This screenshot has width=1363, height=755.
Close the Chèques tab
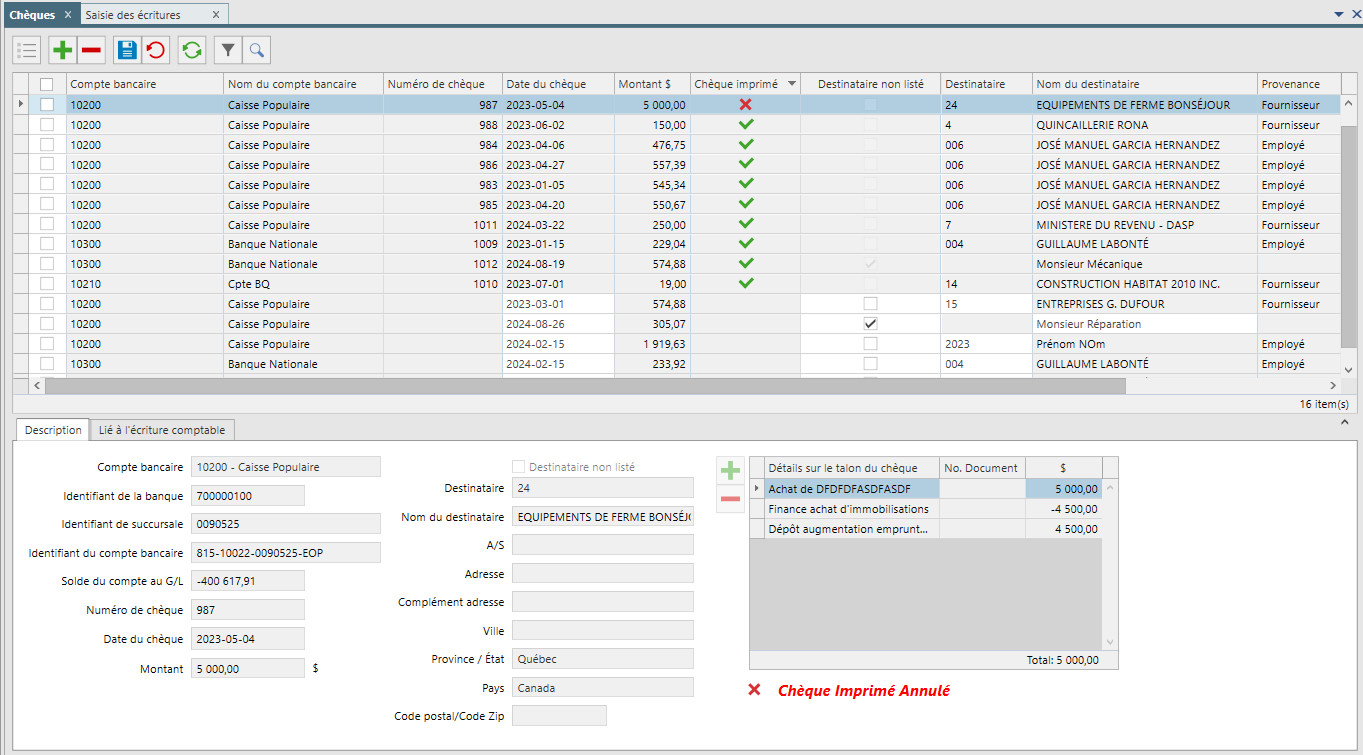tap(67, 15)
